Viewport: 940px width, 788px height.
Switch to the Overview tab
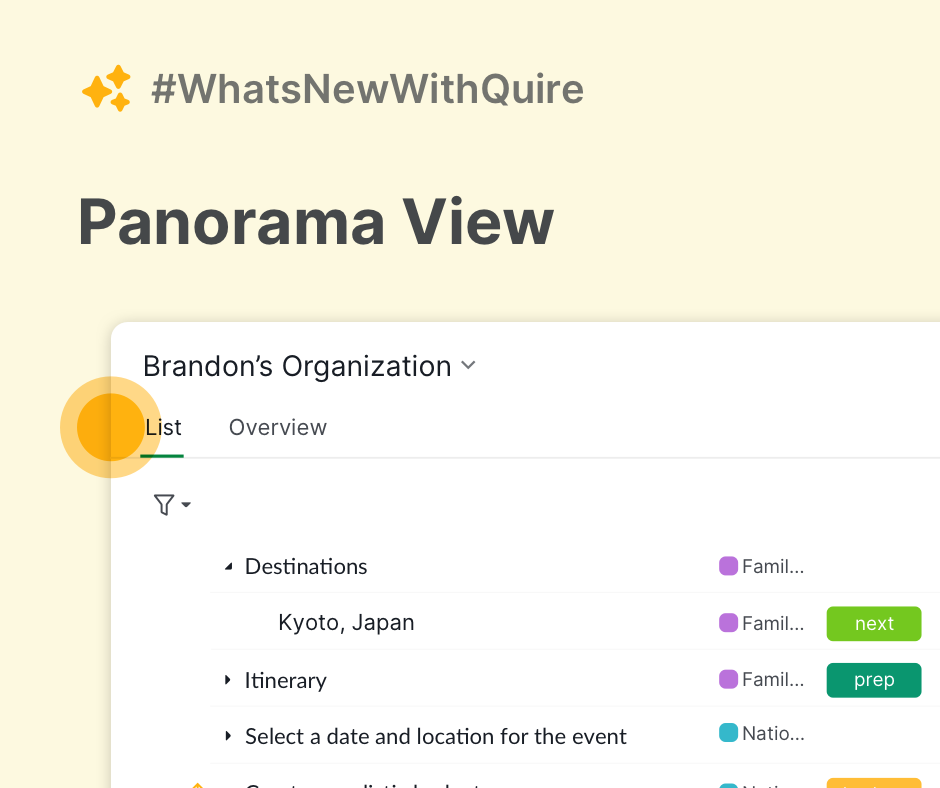pos(278,428)
